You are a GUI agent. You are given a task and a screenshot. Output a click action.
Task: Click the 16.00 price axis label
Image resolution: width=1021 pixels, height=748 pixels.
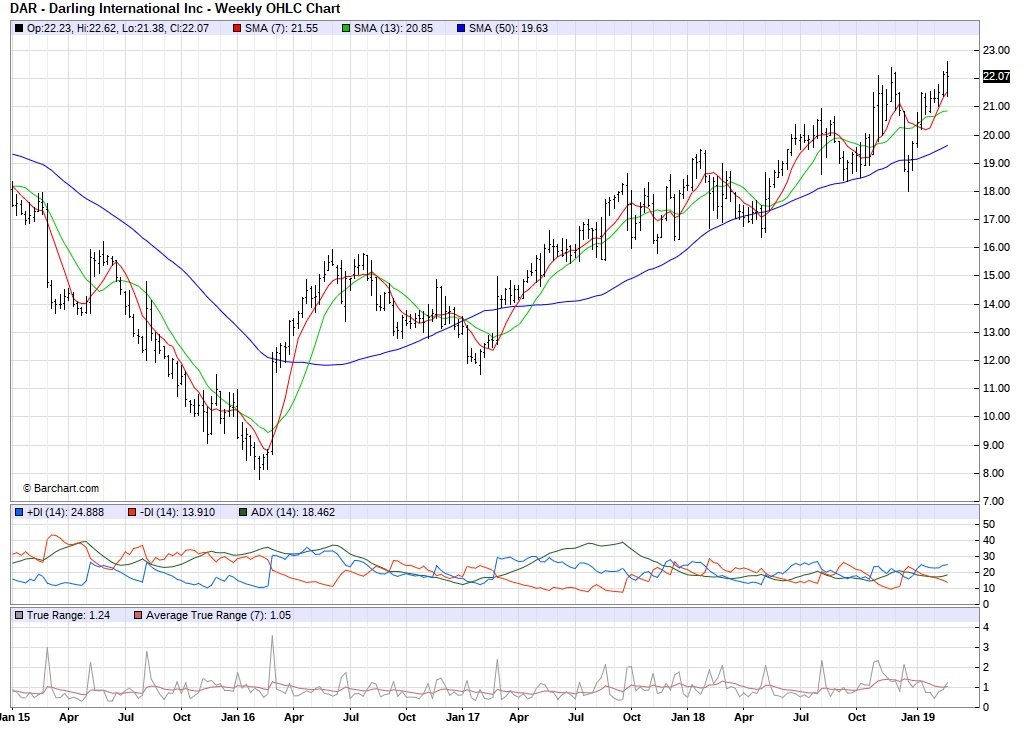point(996,247)
